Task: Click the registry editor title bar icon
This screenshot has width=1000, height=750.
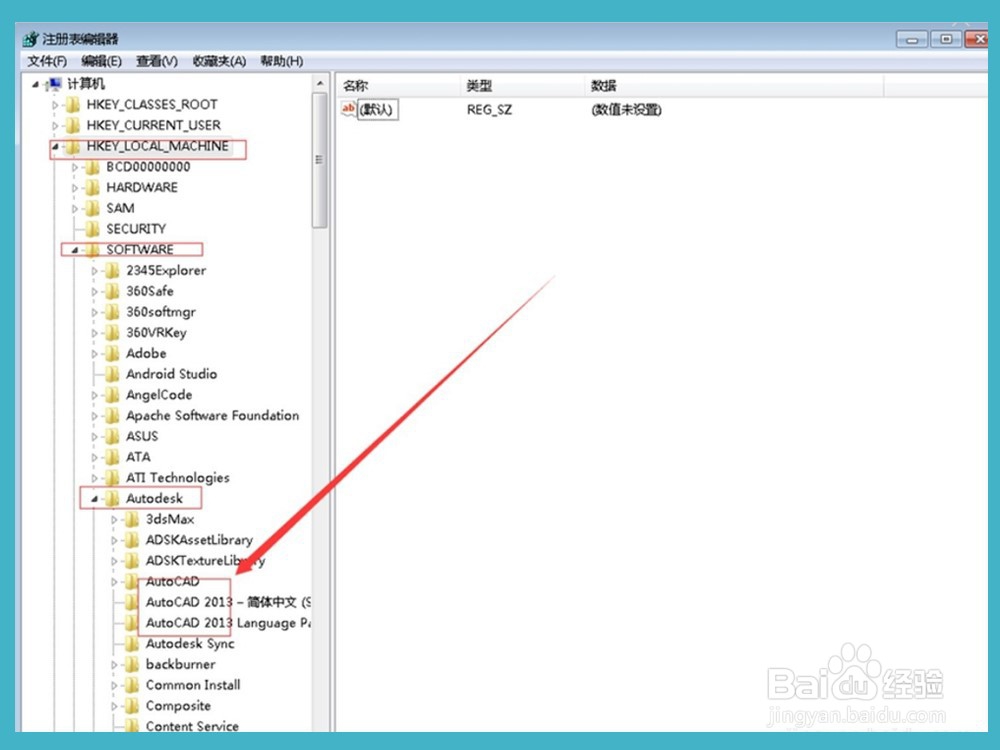Action: [31, 40]
